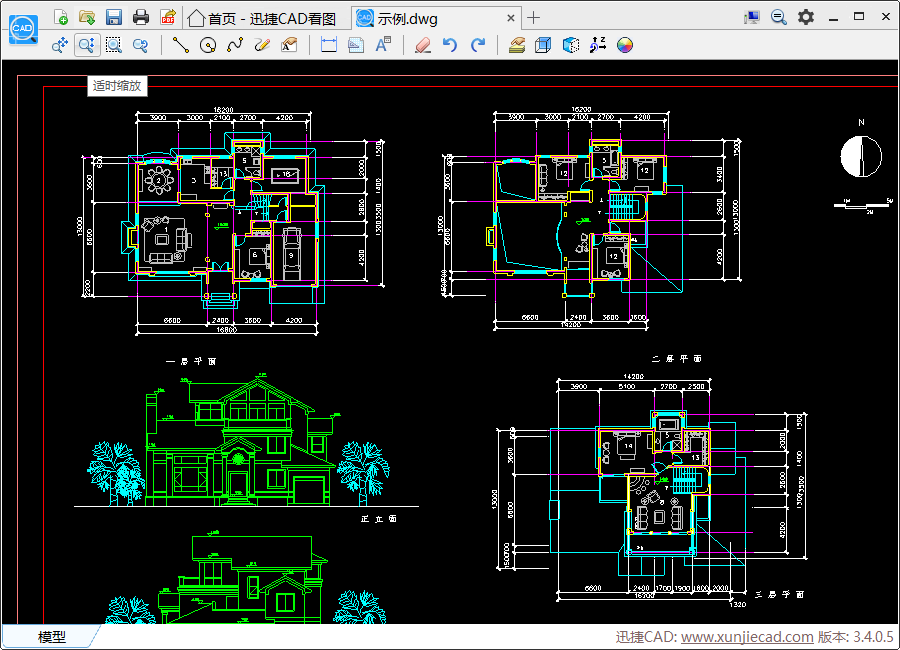
Task: Export the drawing to PDF
Action: pyautogui.click(x=168, y=17)
